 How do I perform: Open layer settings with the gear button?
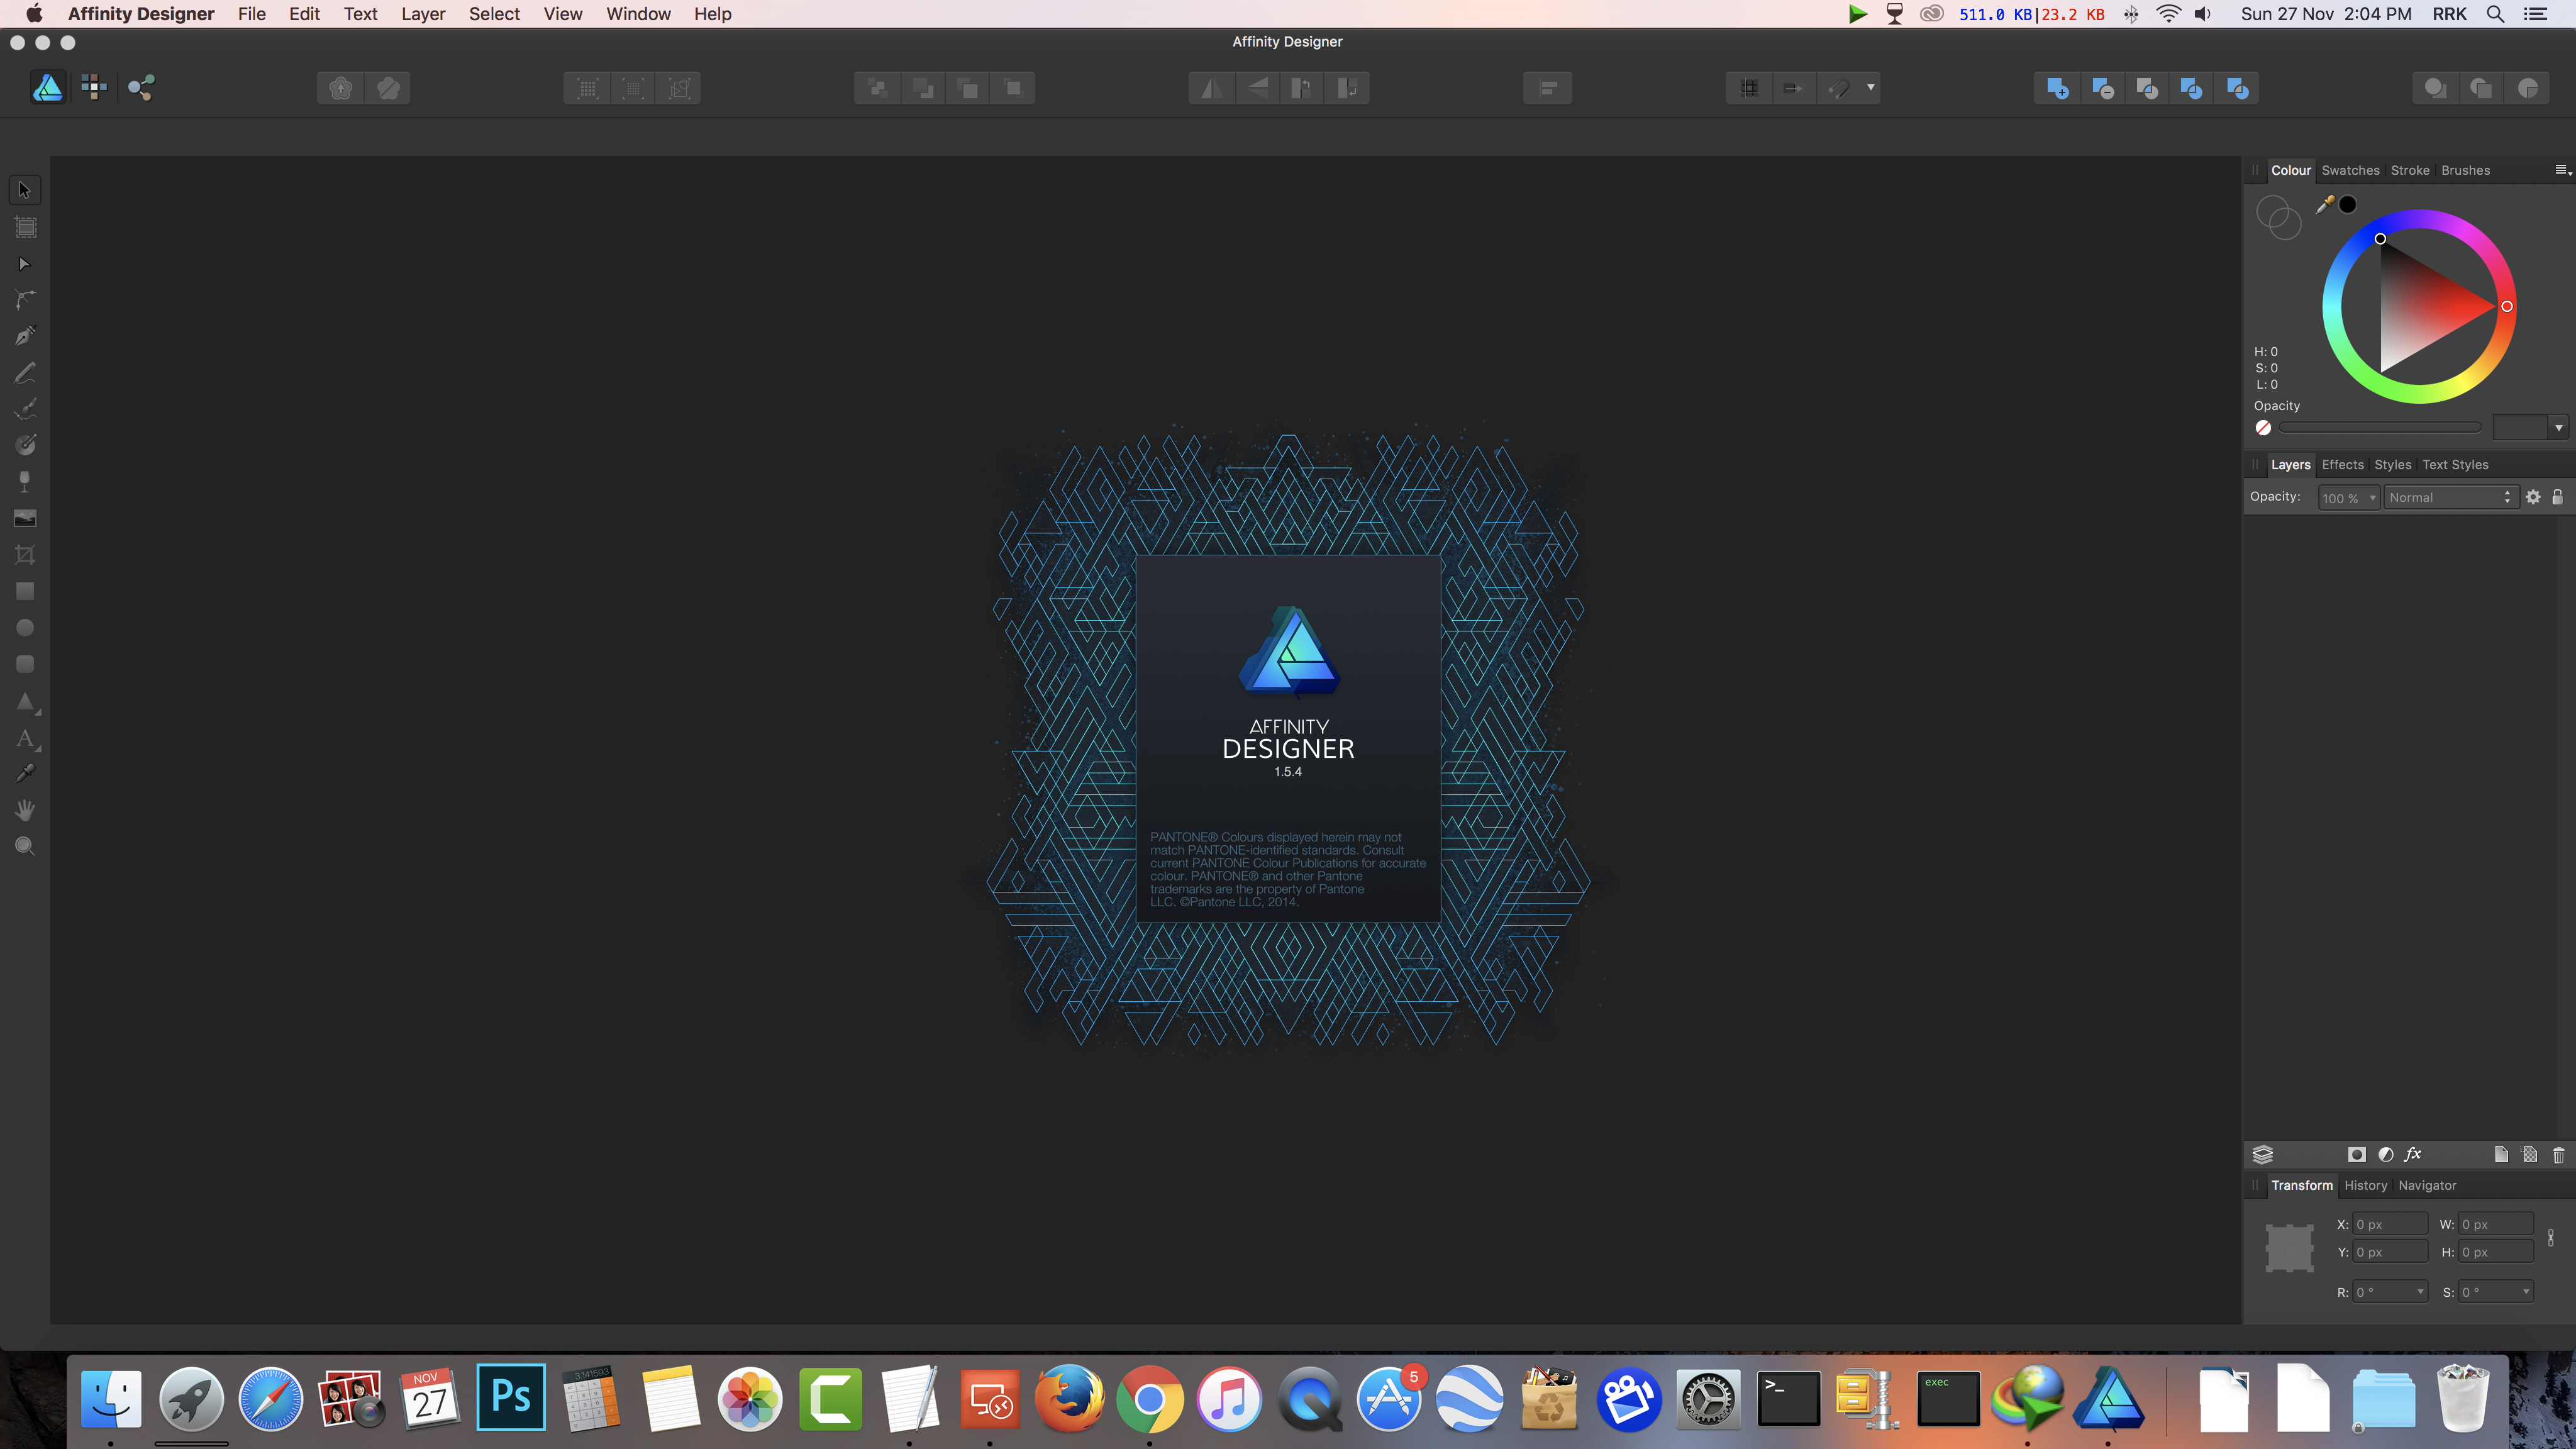pos(2533,497)
